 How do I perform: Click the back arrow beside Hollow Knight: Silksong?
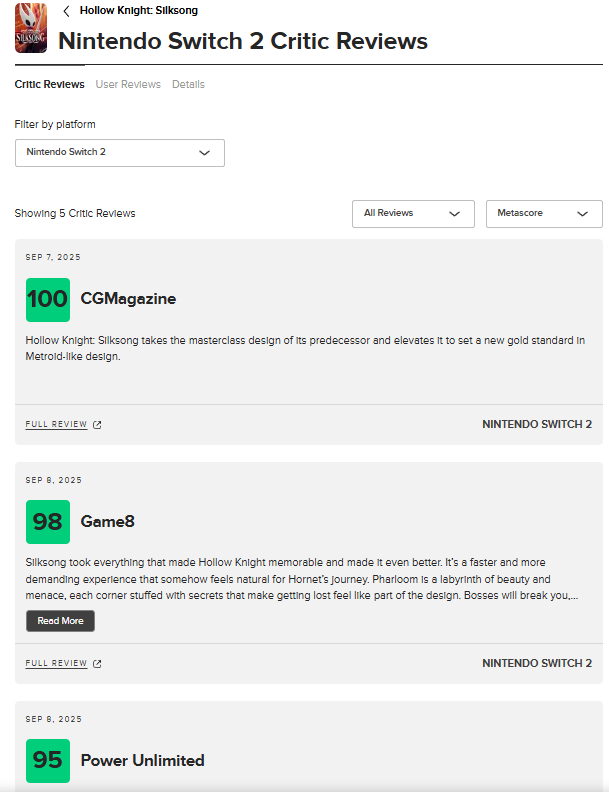coord(66,11)
